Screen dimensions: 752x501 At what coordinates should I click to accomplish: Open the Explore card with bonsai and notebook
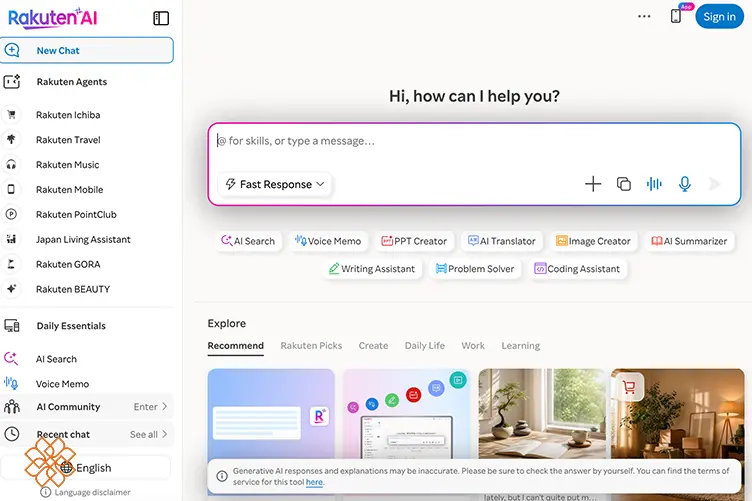click(x=542, y=414)
